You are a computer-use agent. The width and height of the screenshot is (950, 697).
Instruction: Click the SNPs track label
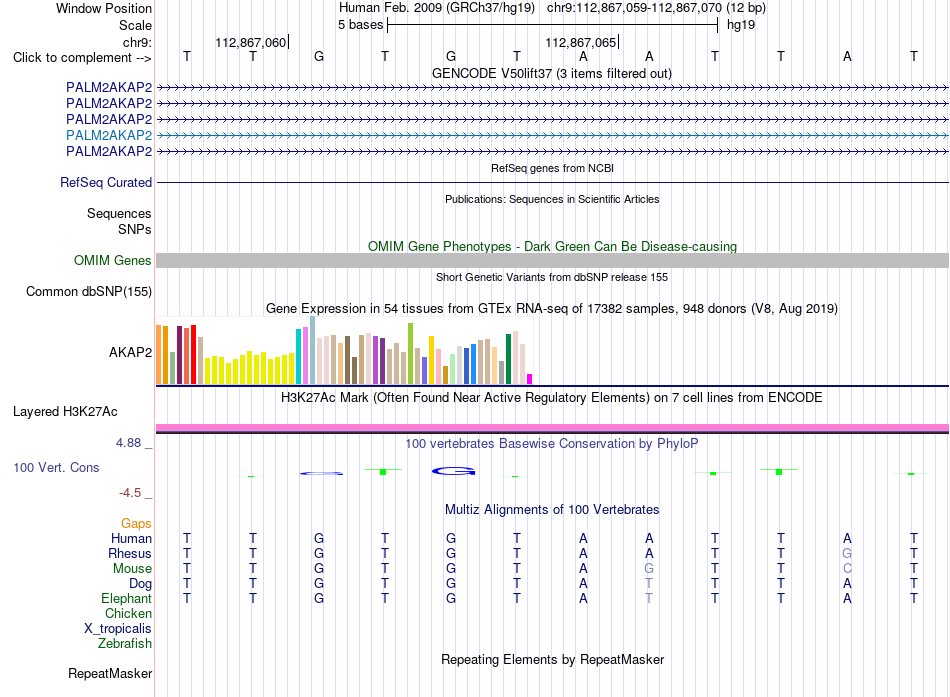click(x=135, y=230)
